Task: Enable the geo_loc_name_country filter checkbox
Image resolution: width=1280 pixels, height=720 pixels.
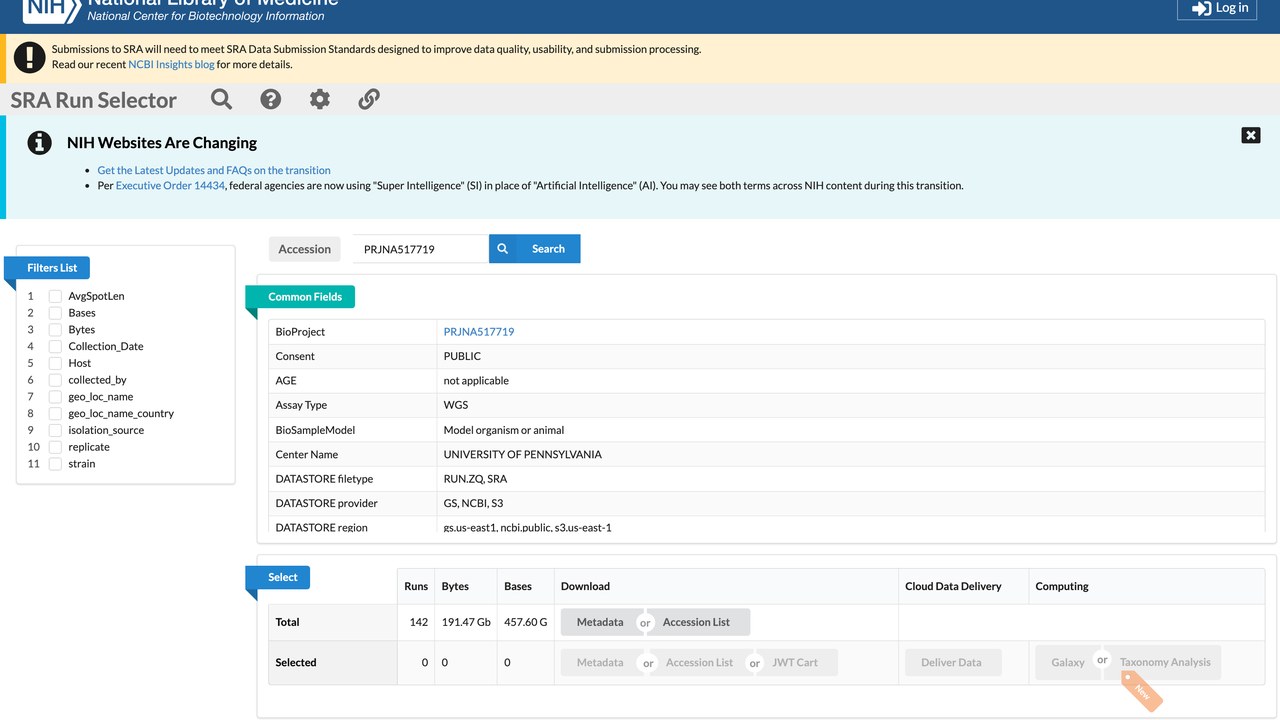Action: pos(56,413)
